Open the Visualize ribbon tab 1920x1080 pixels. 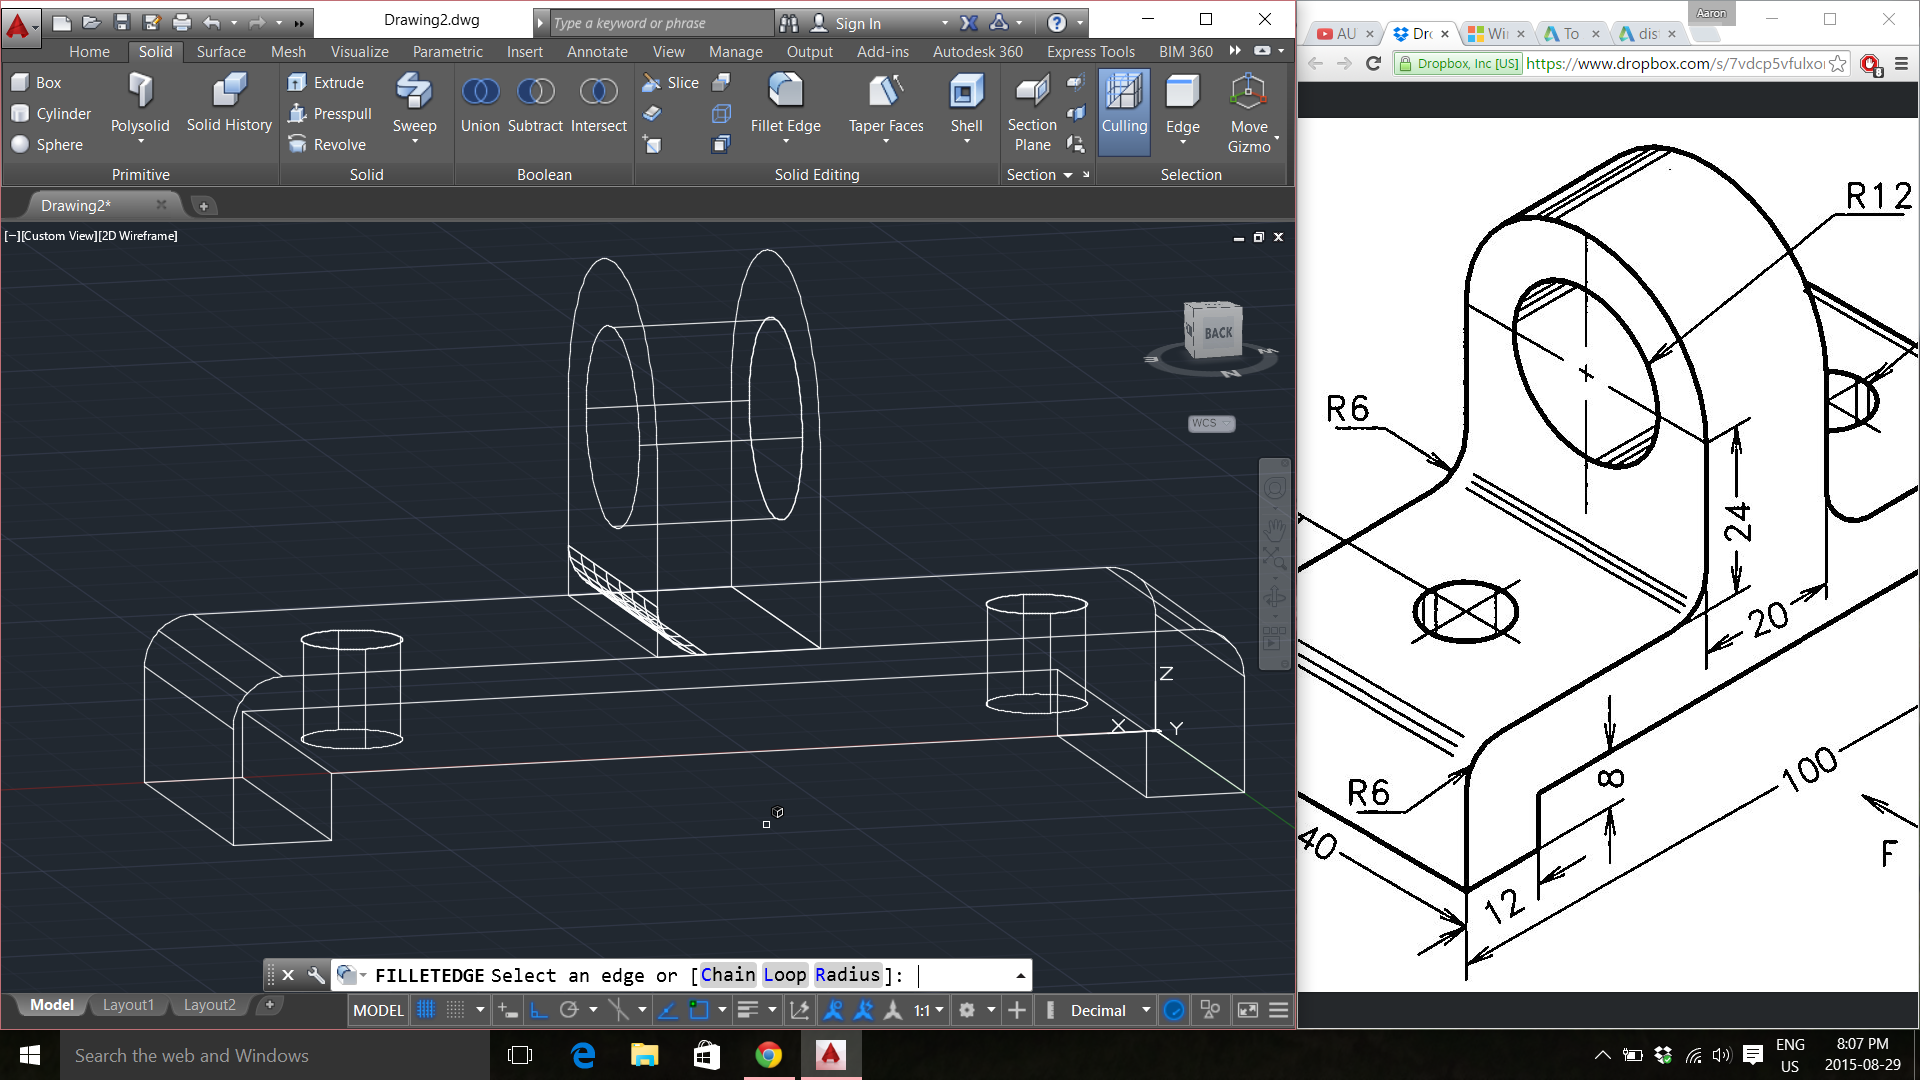pos(359,52)
